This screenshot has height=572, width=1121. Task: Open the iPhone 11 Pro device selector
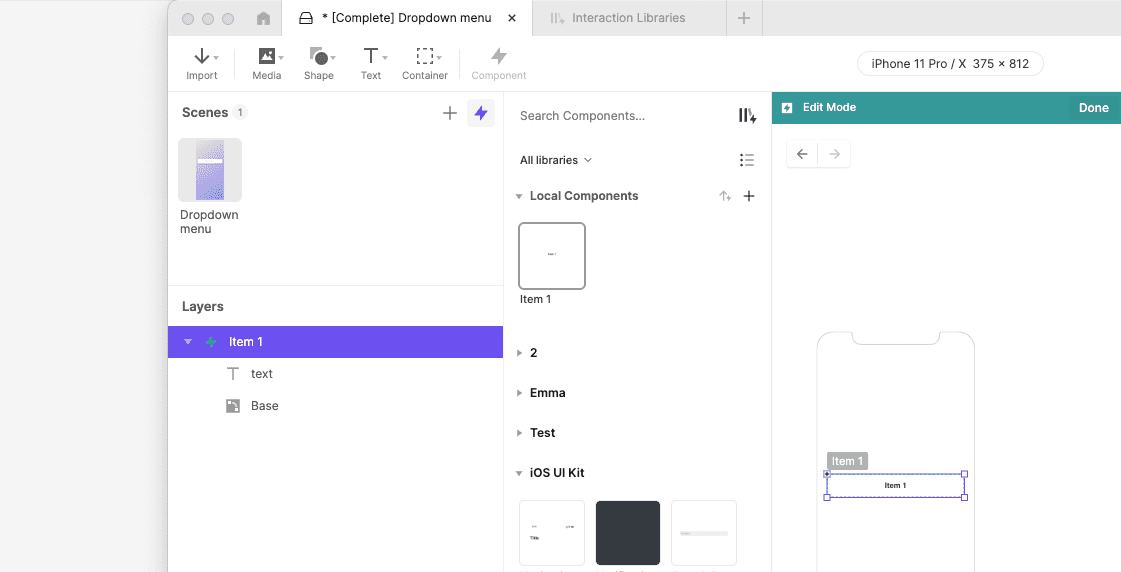click(x=950, y=64)
